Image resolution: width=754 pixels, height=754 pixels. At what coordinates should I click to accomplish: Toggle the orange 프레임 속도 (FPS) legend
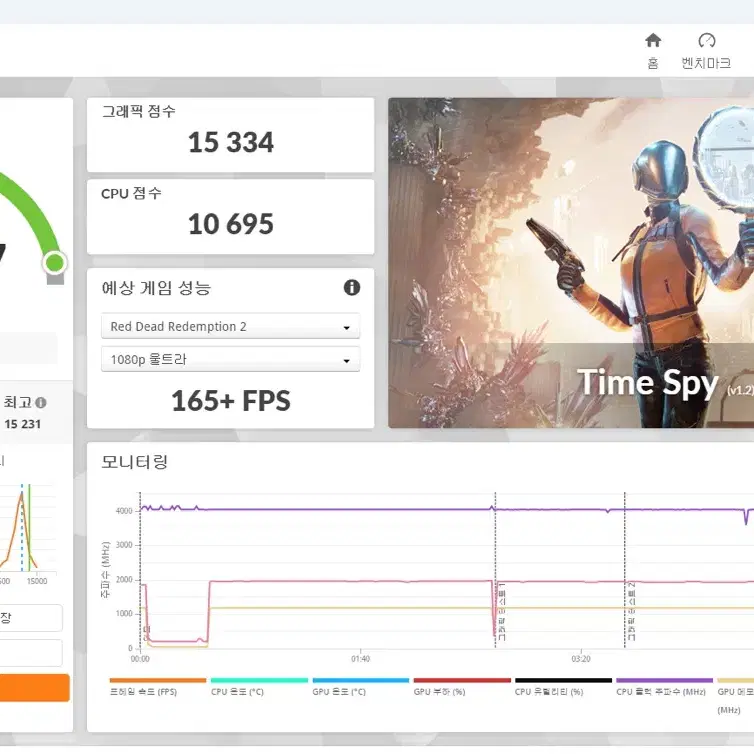(x=158, y=687)
